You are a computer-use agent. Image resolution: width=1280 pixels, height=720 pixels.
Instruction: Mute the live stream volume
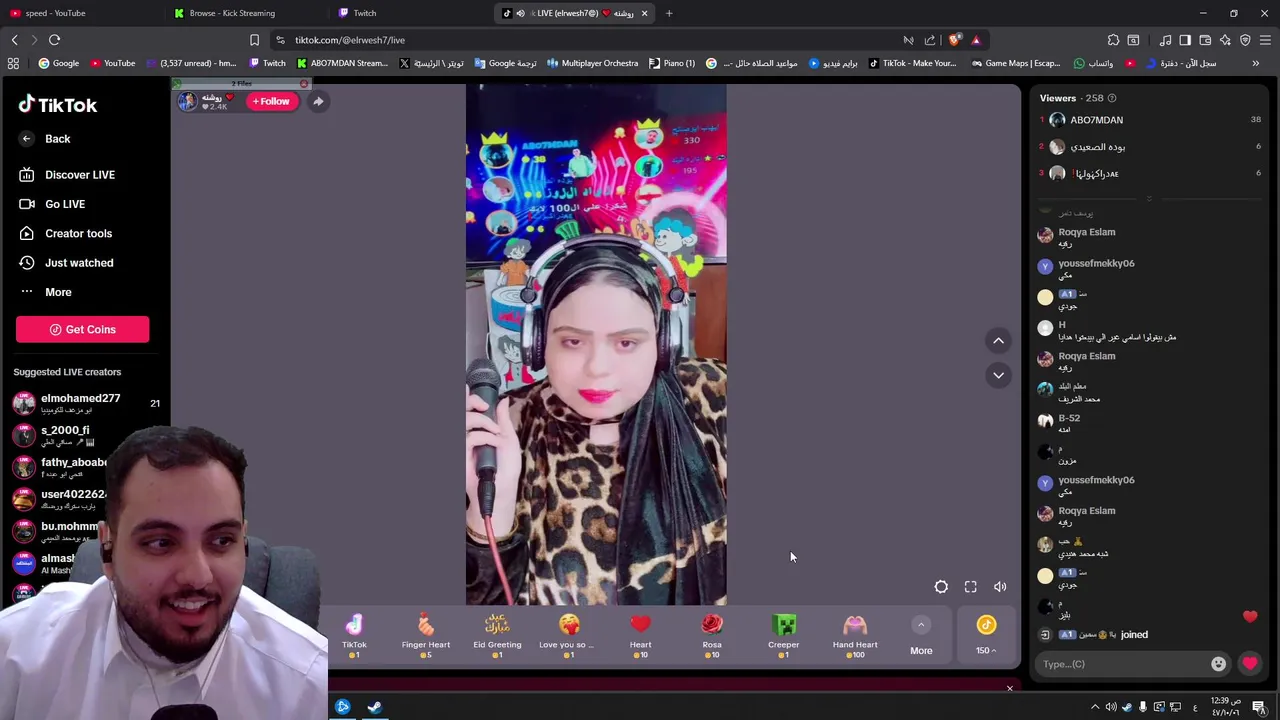point(1000,587)
